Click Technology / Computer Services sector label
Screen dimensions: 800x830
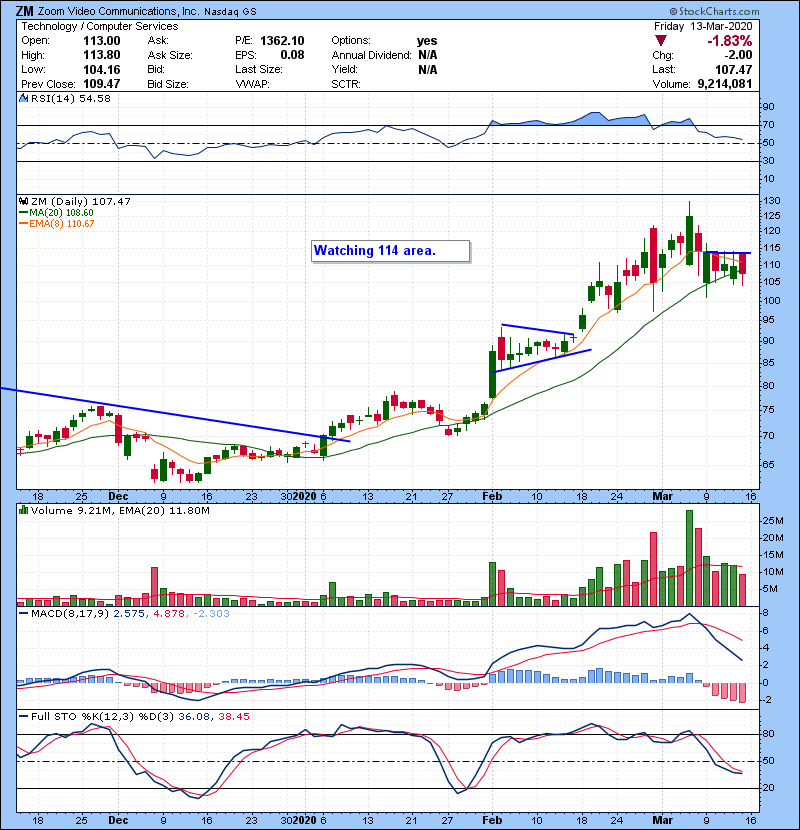(x=100, y=26)
